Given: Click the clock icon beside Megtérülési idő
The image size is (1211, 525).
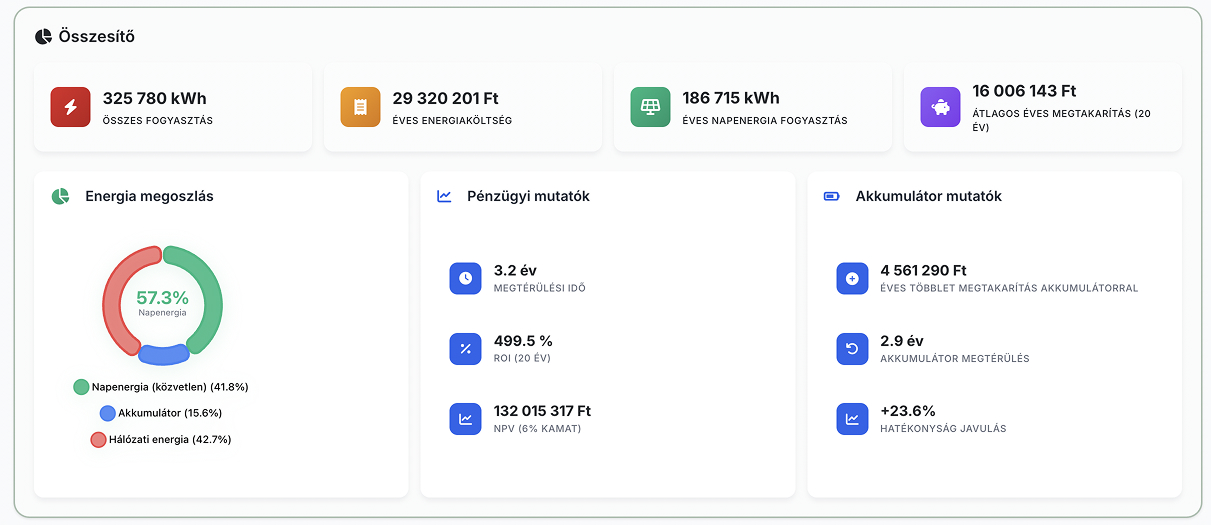Looking at the screenshot, I should click(465, 278).
